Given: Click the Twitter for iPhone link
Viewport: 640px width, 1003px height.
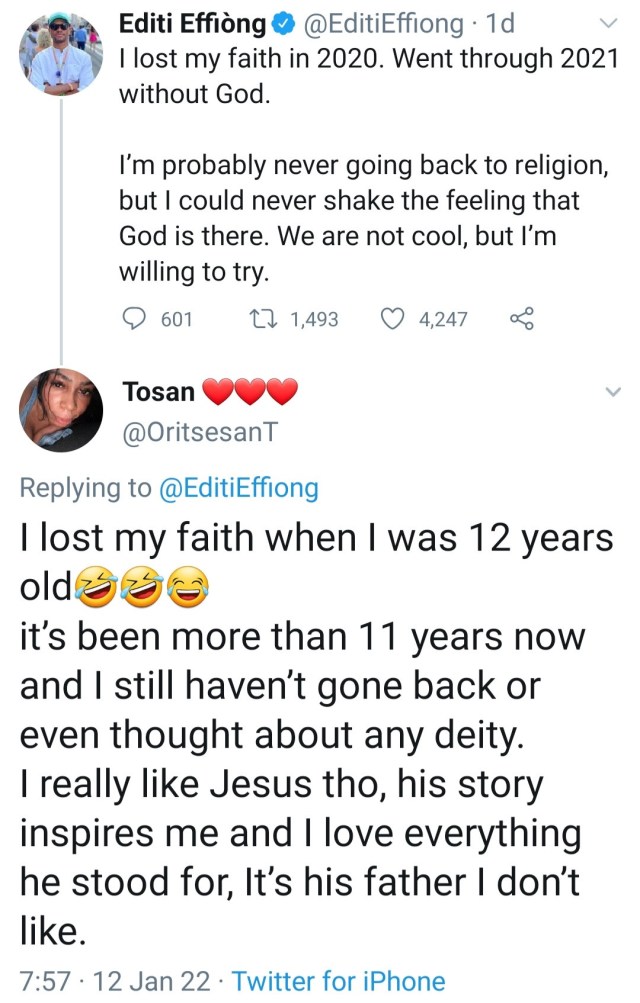Looking at the screenshot, I should (339, 980).
